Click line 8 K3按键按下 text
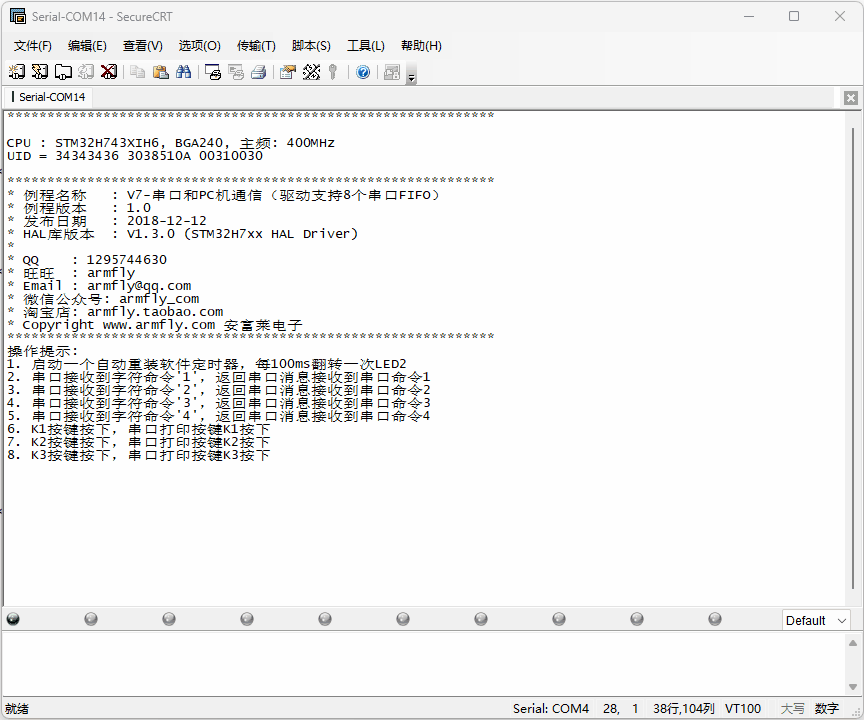This screenshot has width=864, height=720. click(138, 455)
